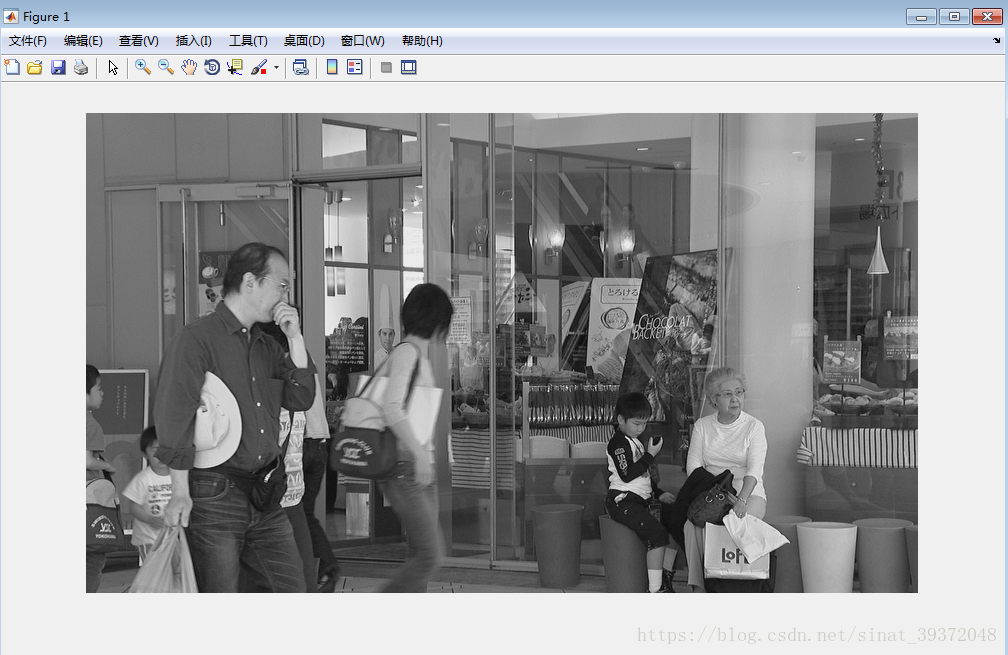1008x655 pixels.
Task: Open the 文件(F) menu
Action: [x=28, y=41]
